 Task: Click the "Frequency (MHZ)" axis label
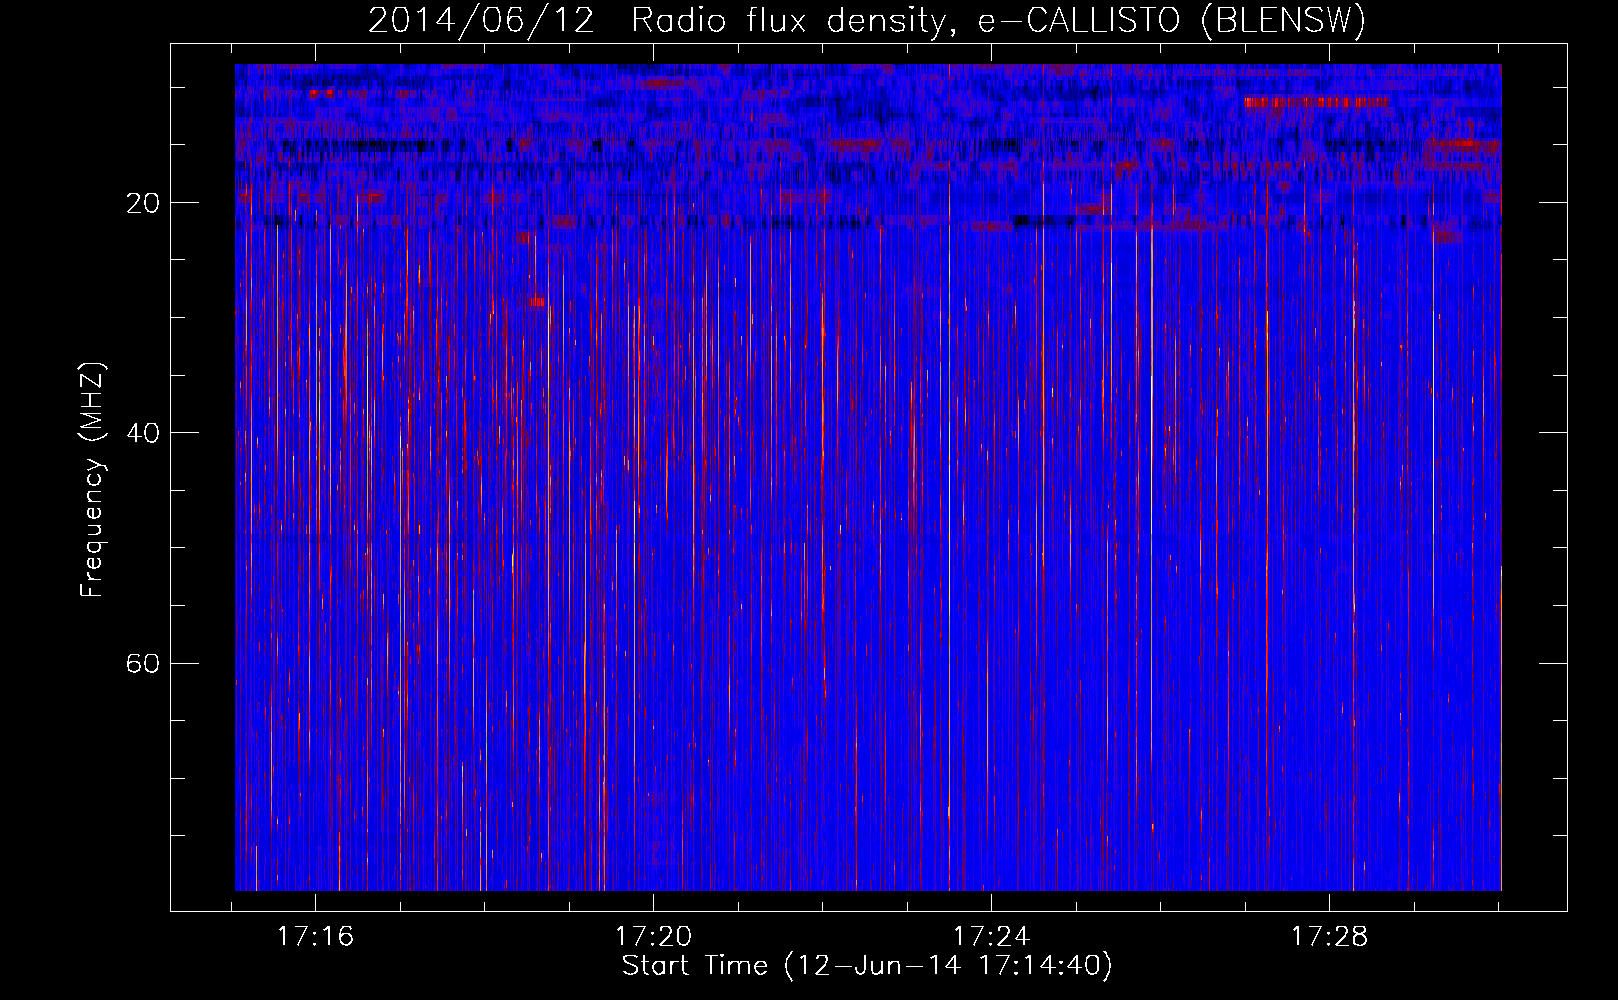91,481
